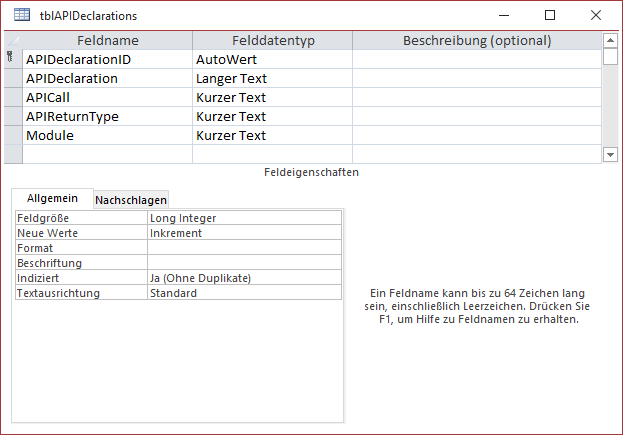This screenshot has width=623, height=435.
Task: Click the table icon in the title bar
Action: pyautogui.click(x=22, y=15)
